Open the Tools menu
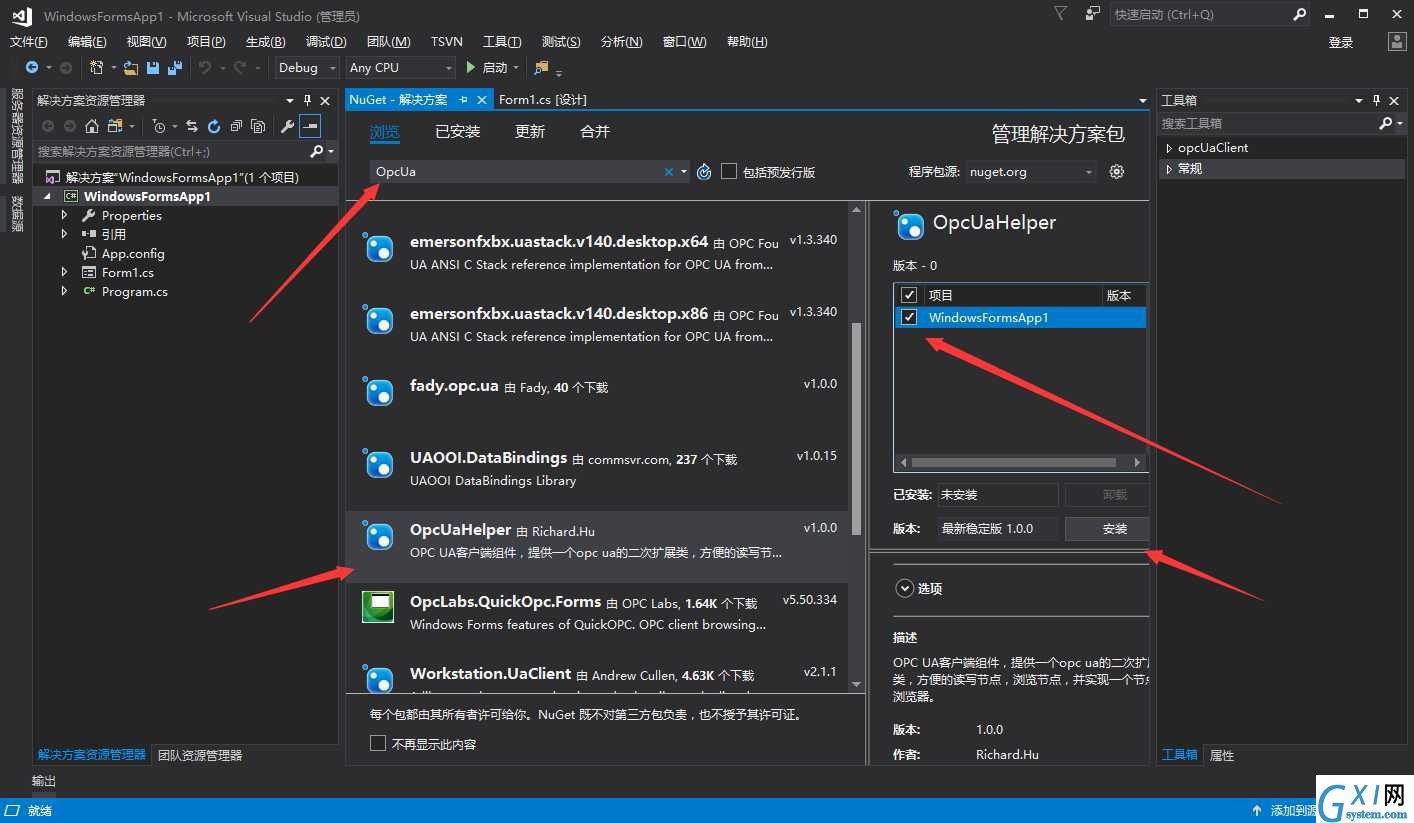This screenshot has height=823, width=1414. tap(502, 41)
